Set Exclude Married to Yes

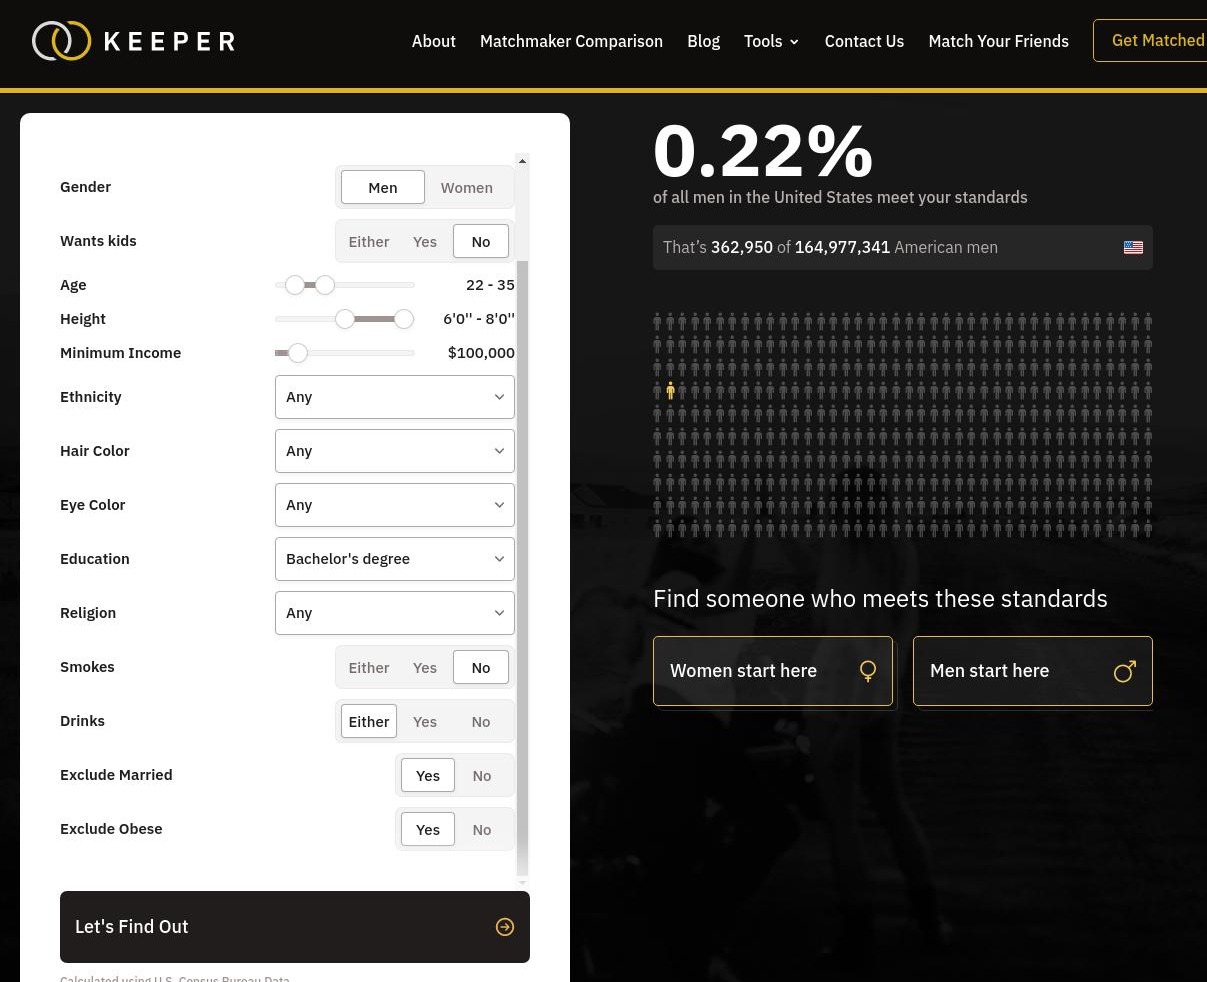coord(428,775)
